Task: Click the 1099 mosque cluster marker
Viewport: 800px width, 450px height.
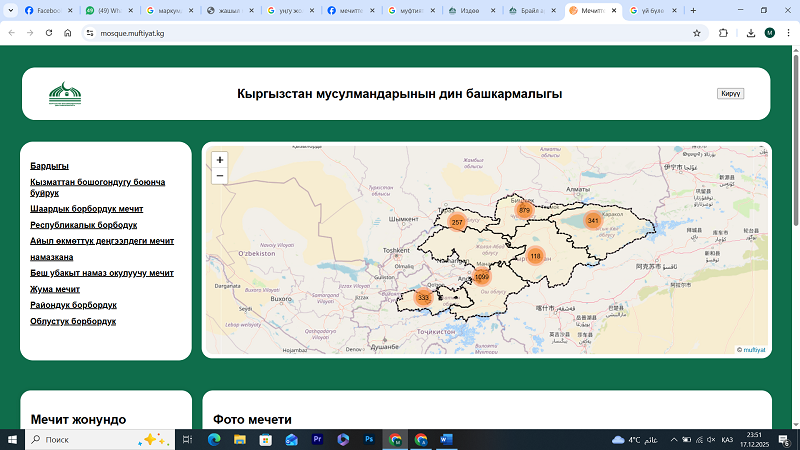Action: [x=481, y=277]
